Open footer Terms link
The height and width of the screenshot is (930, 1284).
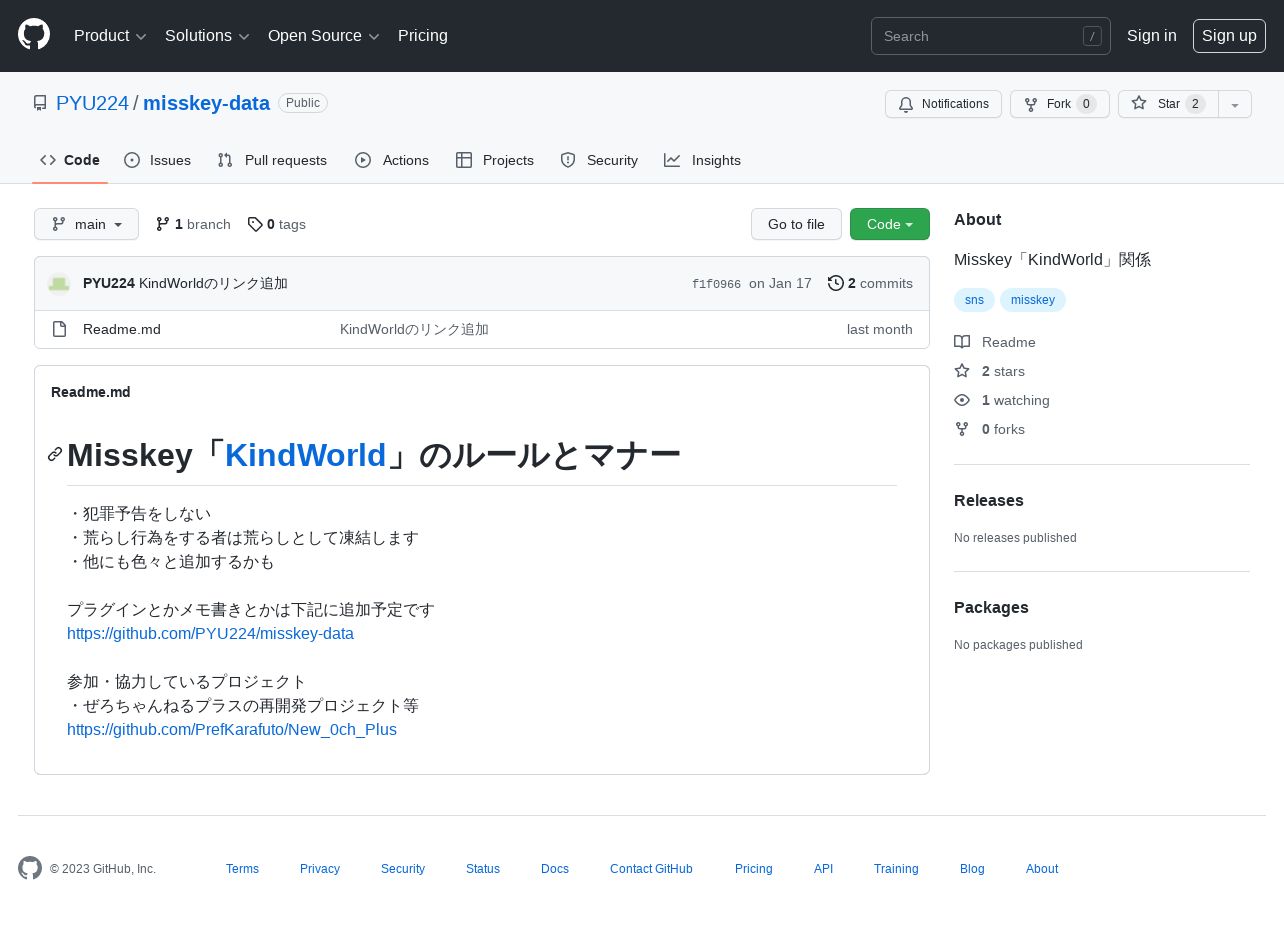[242, 869]
